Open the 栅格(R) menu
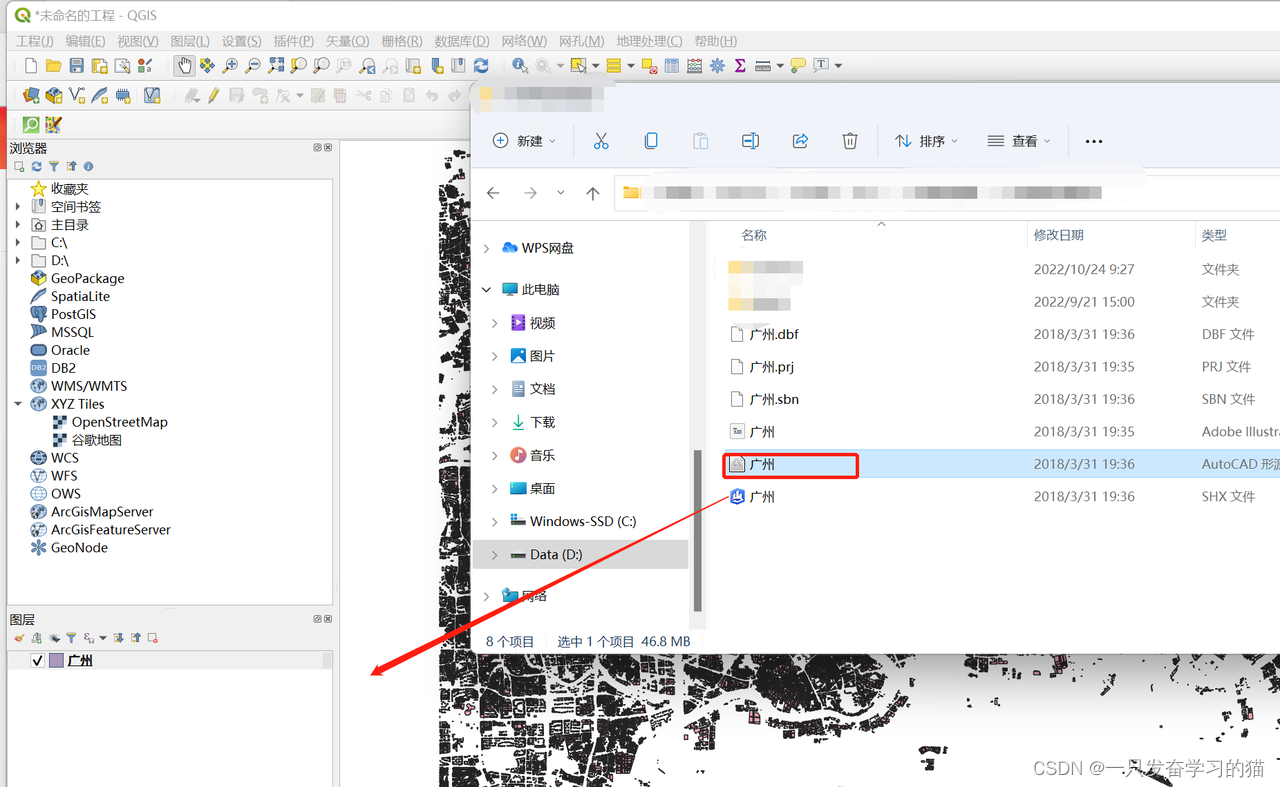Screen dimensions: 1280x787 pyautogui.click(x=401, y=41)
